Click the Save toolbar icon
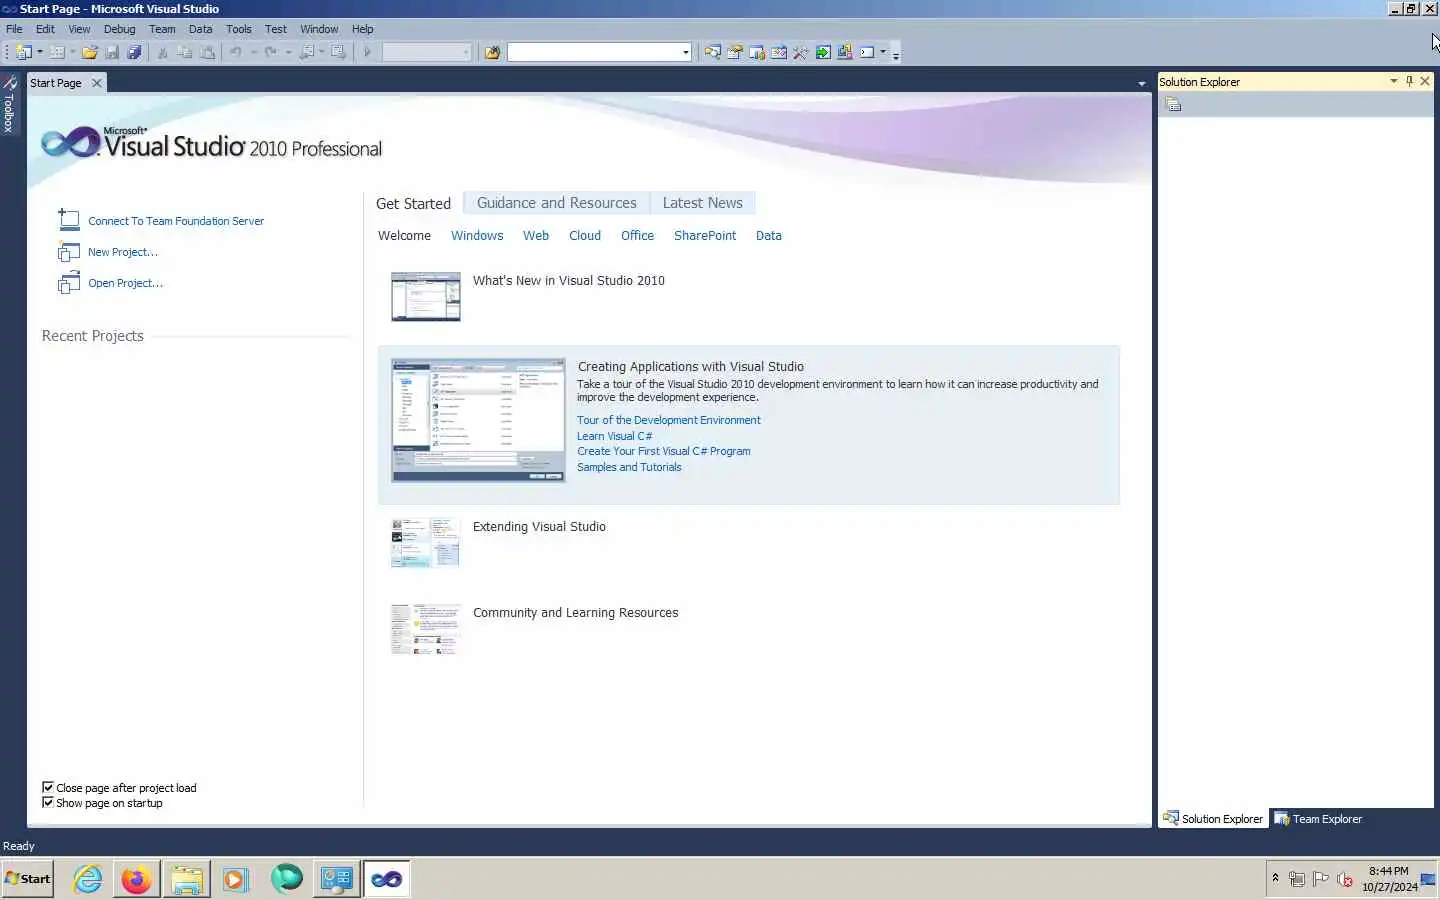This screenshot has width=1440, height=900. 112,52
